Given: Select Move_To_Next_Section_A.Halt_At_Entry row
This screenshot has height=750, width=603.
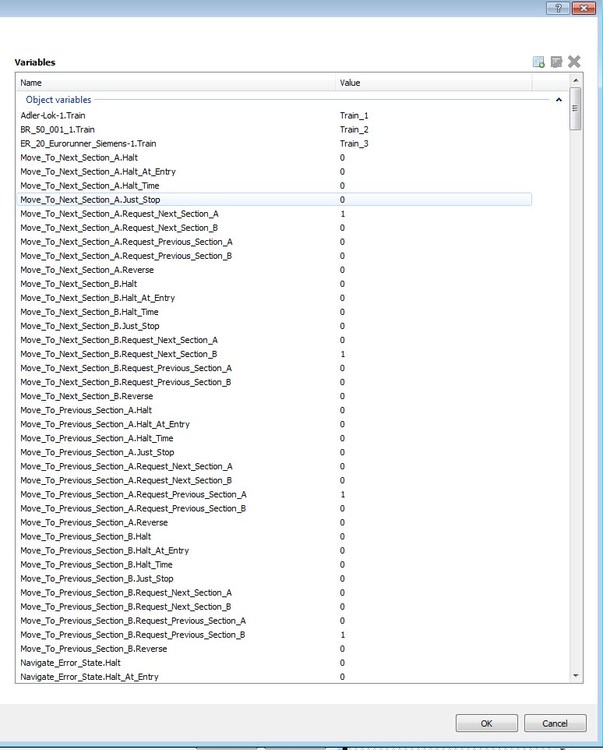Looking at the screenshot, I should point(274,172).
